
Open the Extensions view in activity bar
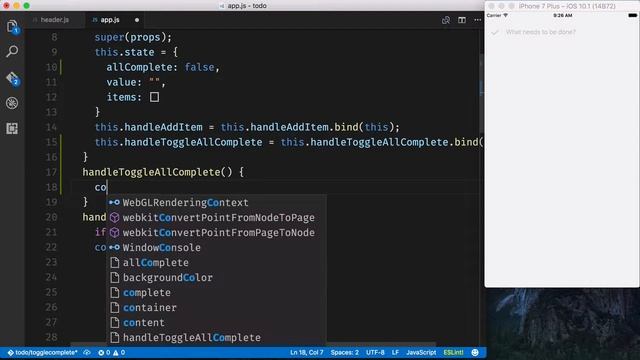[x=12, y=129]
